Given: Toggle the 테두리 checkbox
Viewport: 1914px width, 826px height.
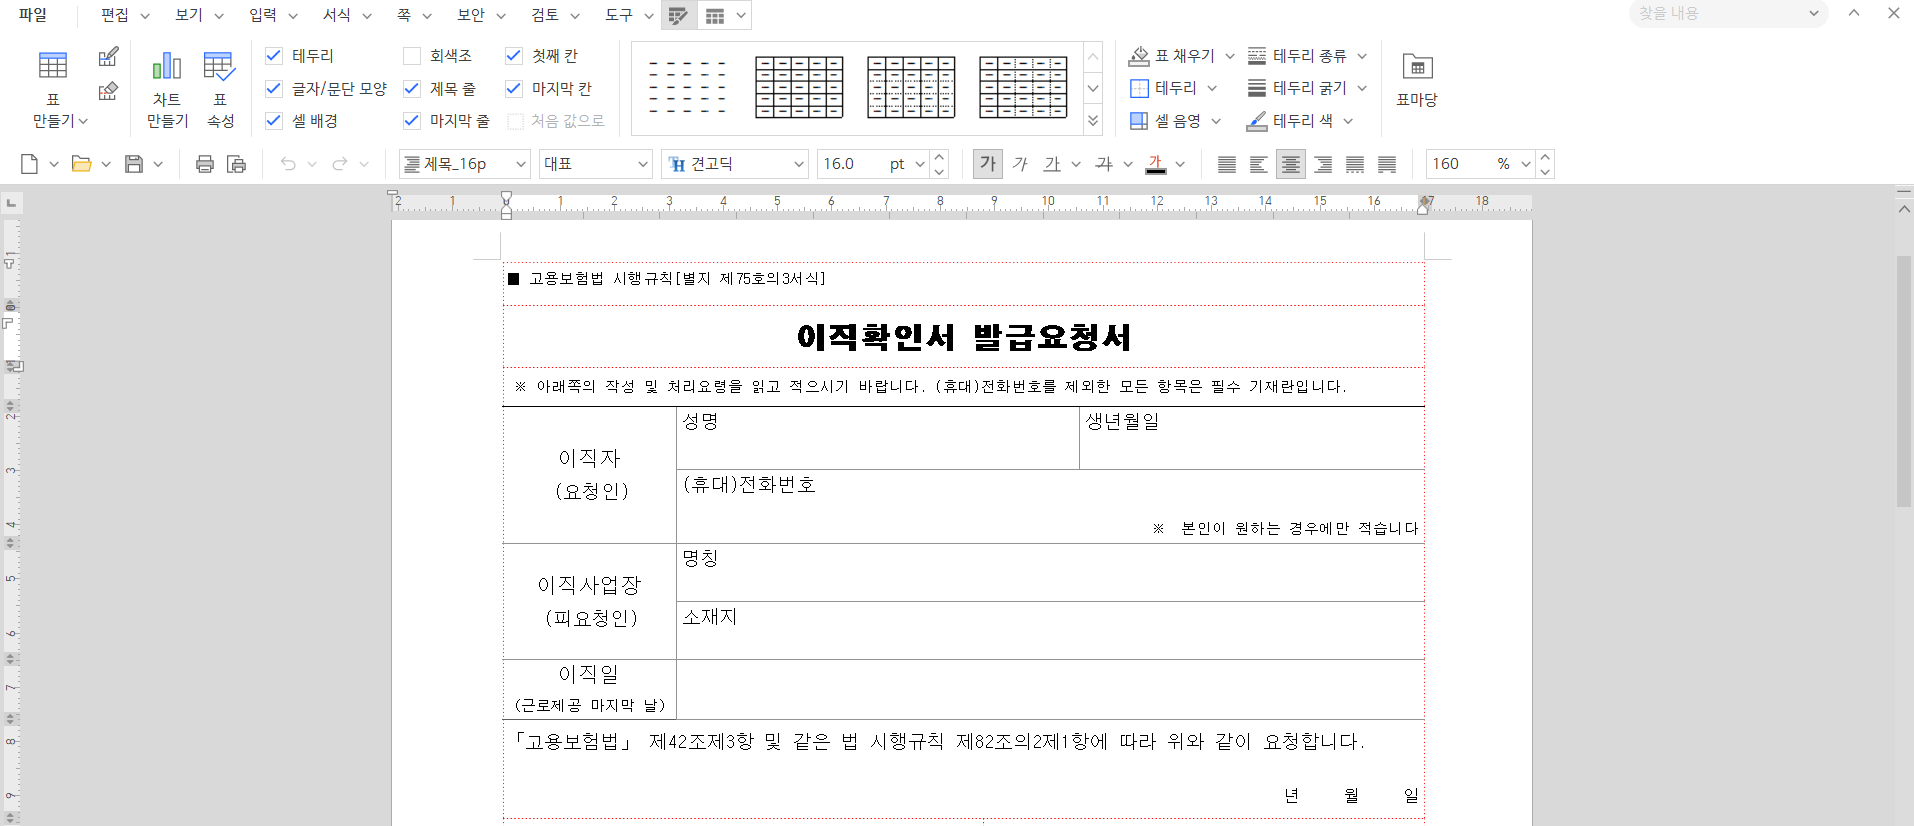Looking at the screenshot, I should tap(274, 56).
